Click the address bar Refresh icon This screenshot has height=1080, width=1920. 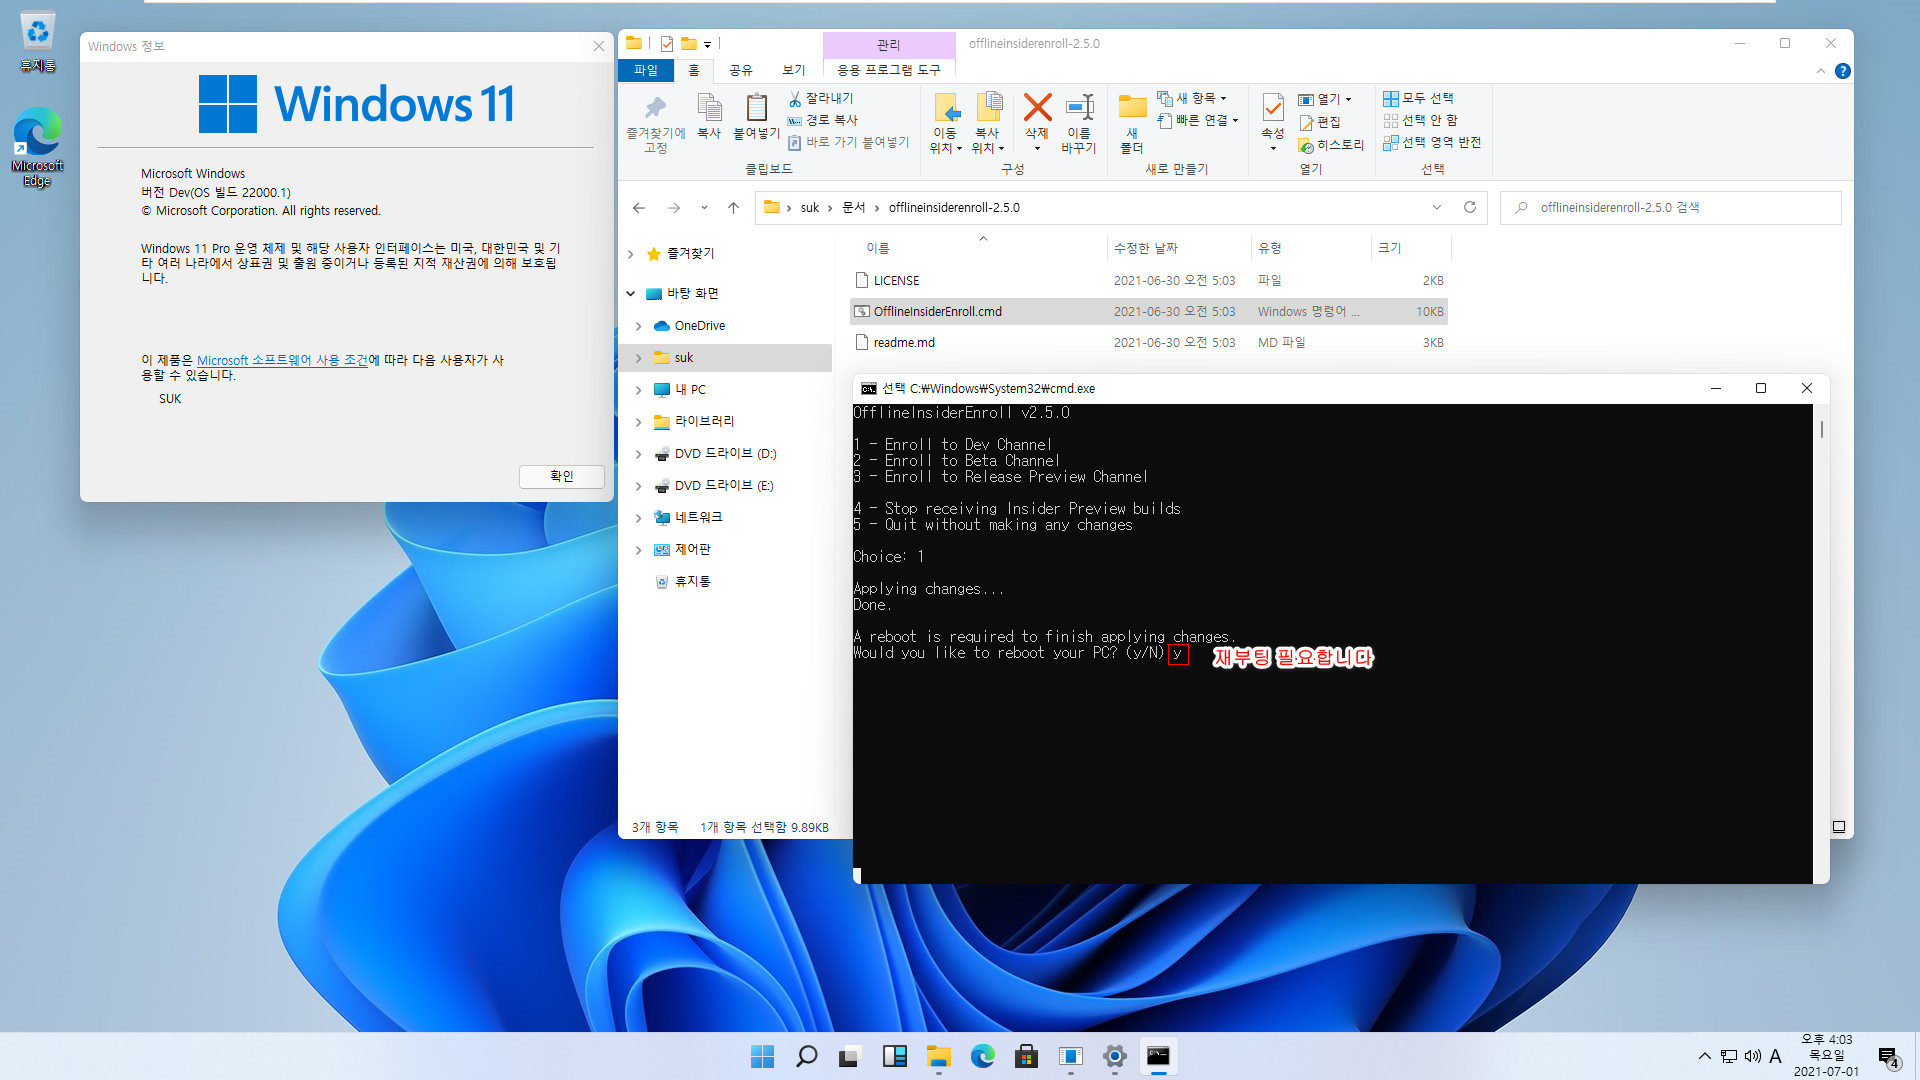[1470, 207]
